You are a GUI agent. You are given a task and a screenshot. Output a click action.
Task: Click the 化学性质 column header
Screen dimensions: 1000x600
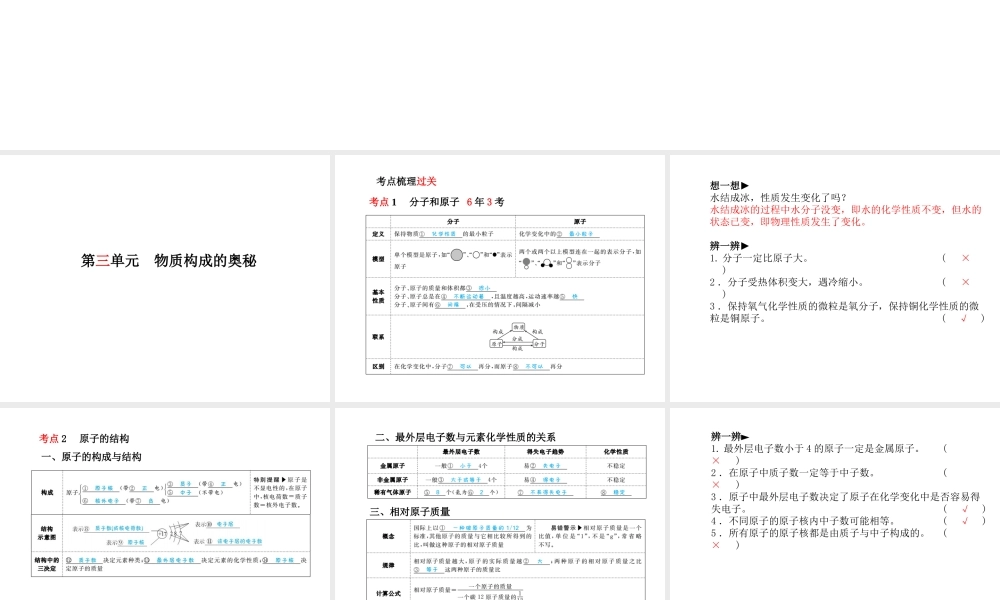tap(615, 451)
